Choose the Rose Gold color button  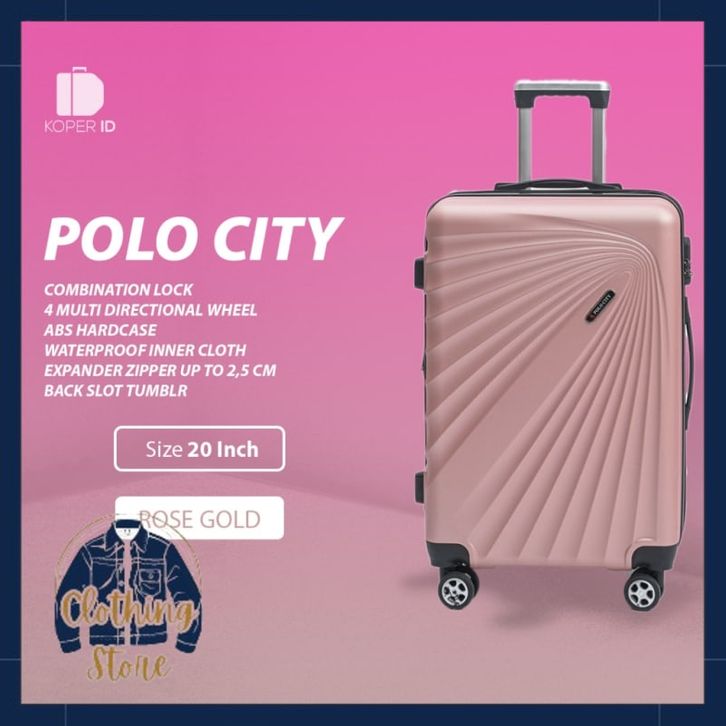200,518
